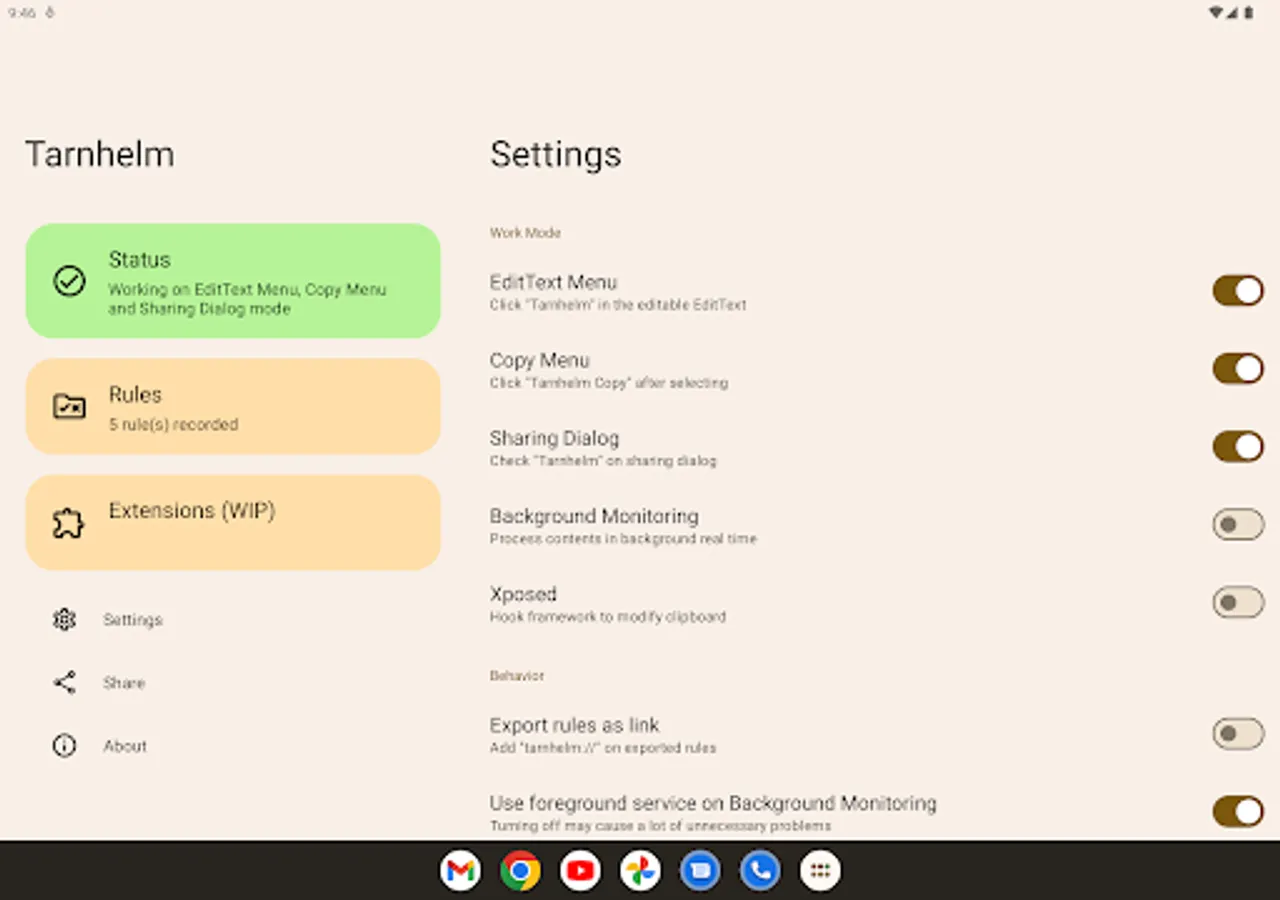Click the About info icon
This screenshot has width=1280, height=900.
click(64, 746)
